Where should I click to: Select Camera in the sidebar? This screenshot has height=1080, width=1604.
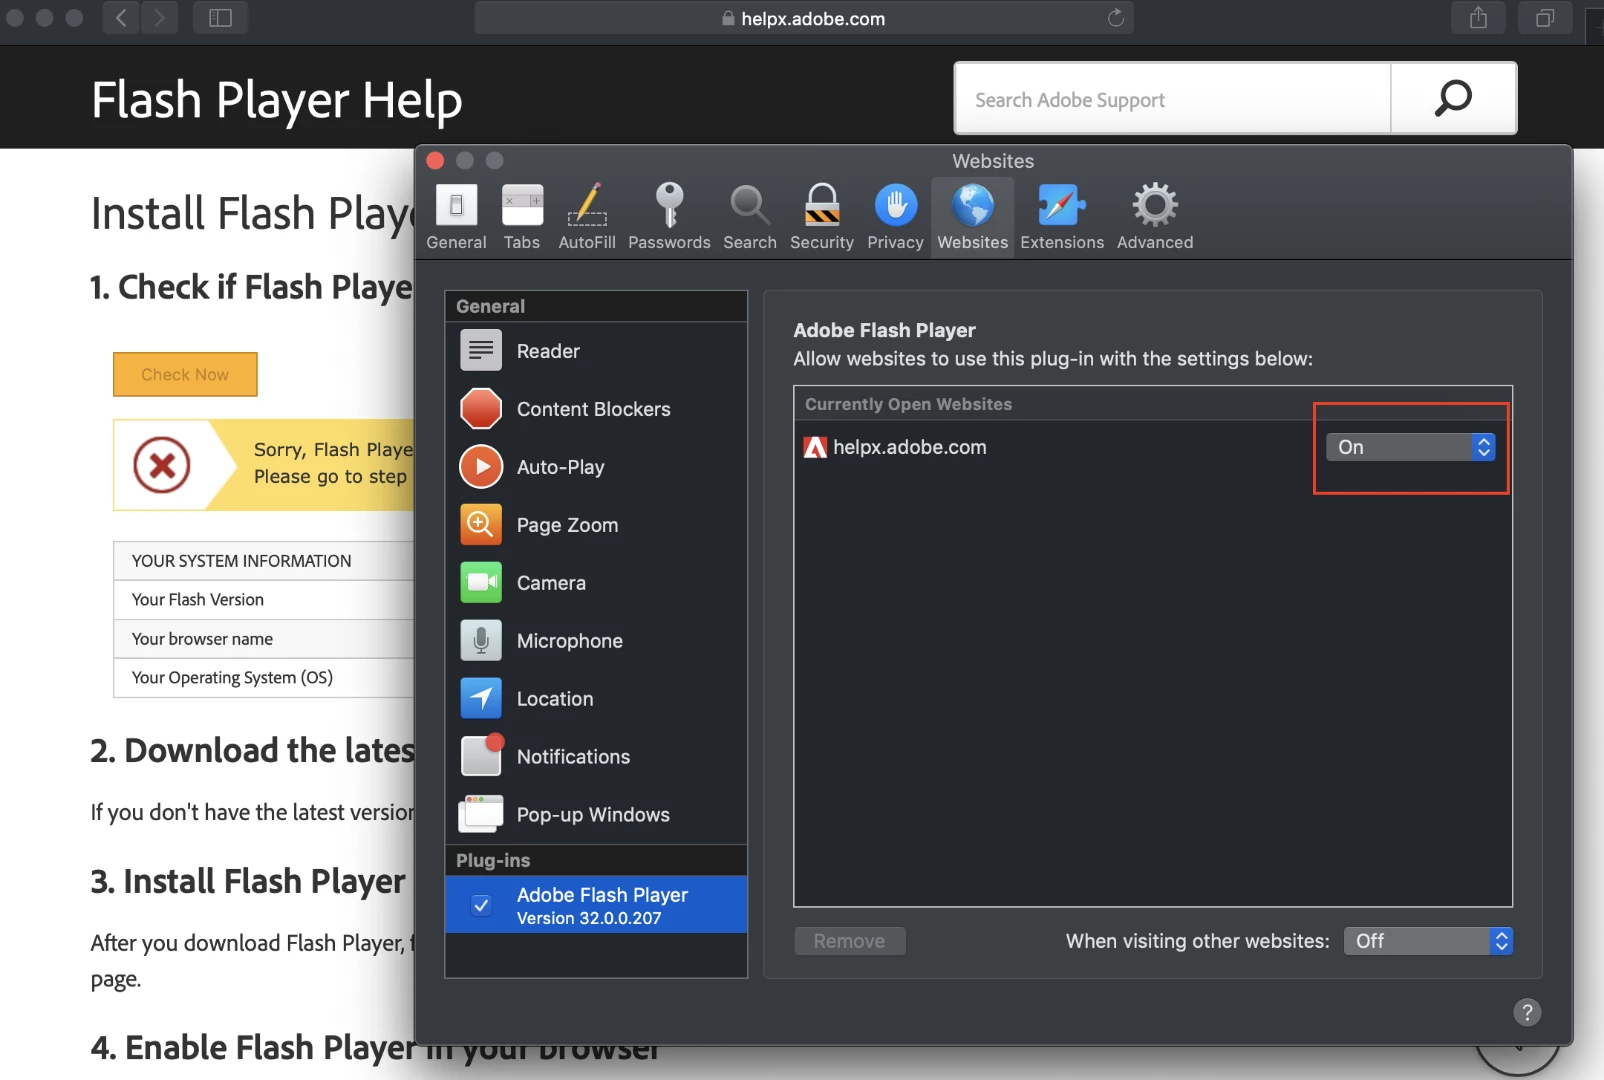pyautogui.click(x=596, y=583)
